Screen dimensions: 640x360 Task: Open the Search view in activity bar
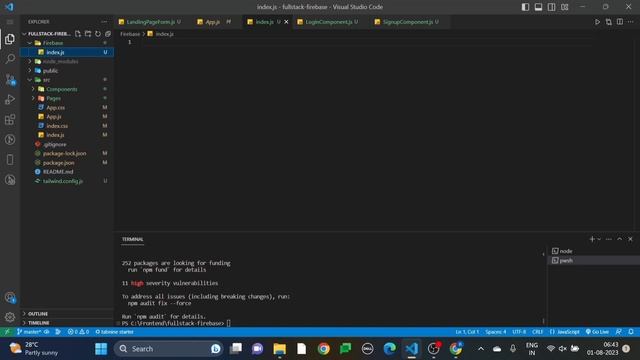pos(10,59)
